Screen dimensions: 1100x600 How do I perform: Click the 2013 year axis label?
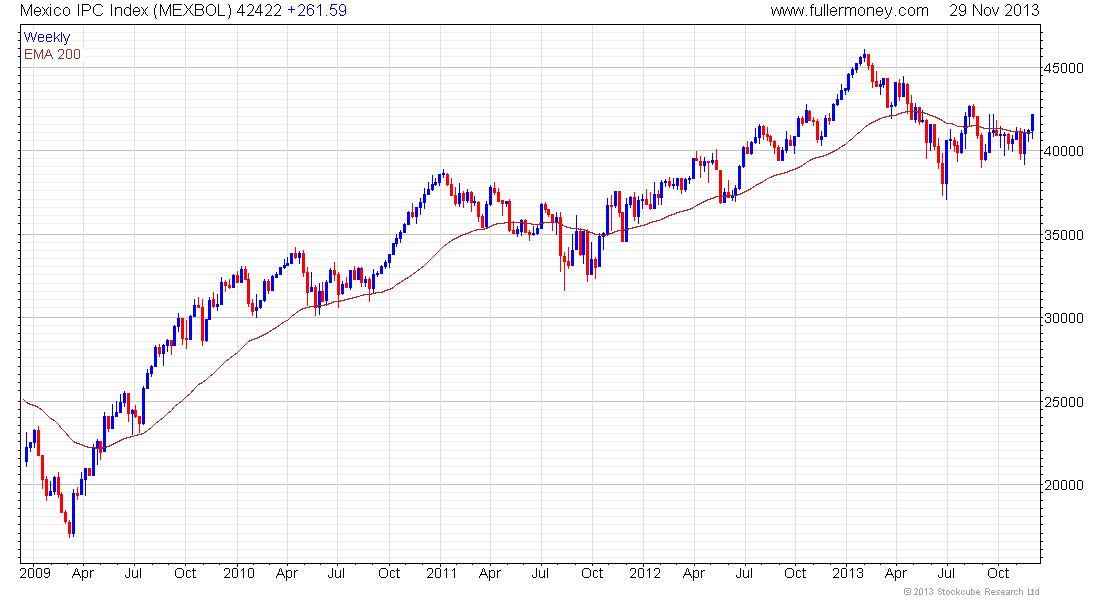click(847, 573)
